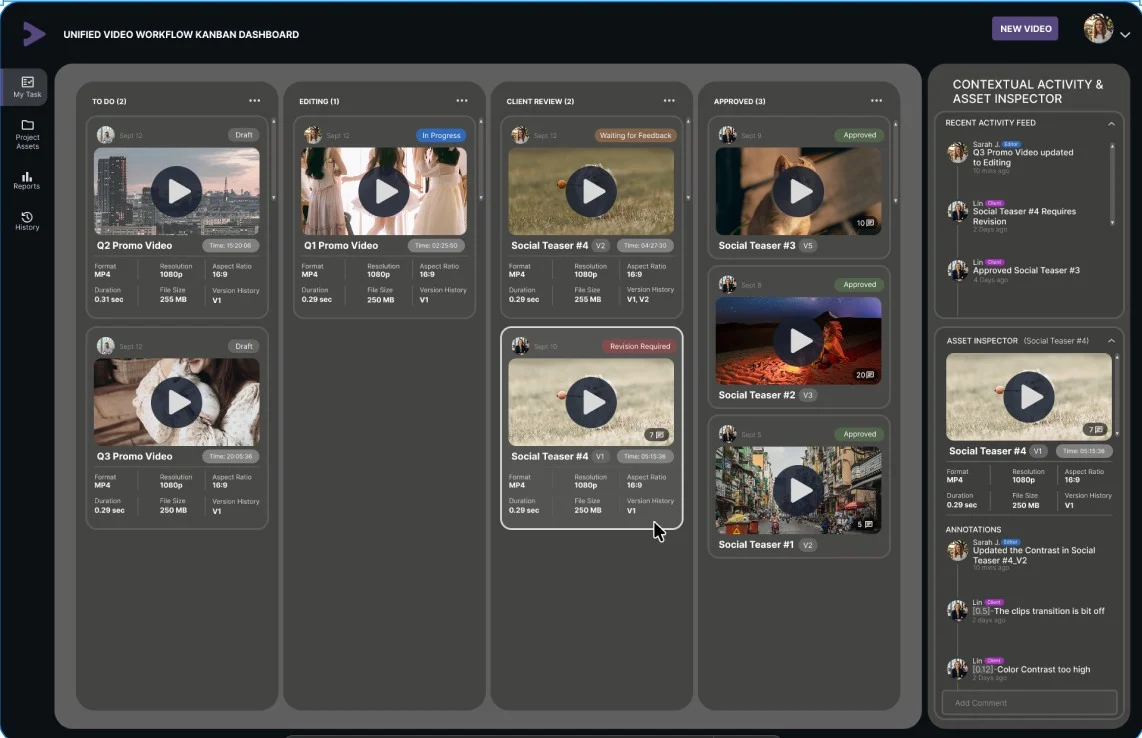Open the My Task sidebar section
The height and width of the screenshot is (738, 1142).
click(x=26, y=87)
